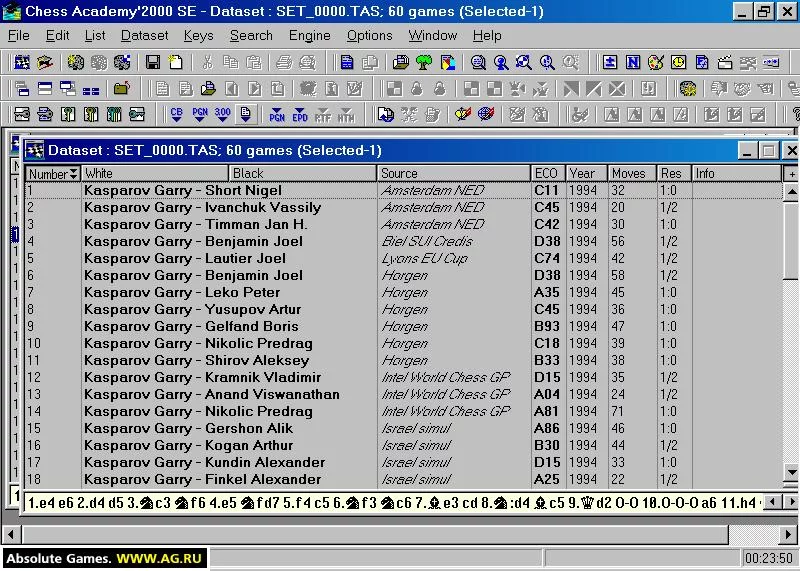Click the globe with red flag icon
Screen dimensions: 800x571
(486, 114)
